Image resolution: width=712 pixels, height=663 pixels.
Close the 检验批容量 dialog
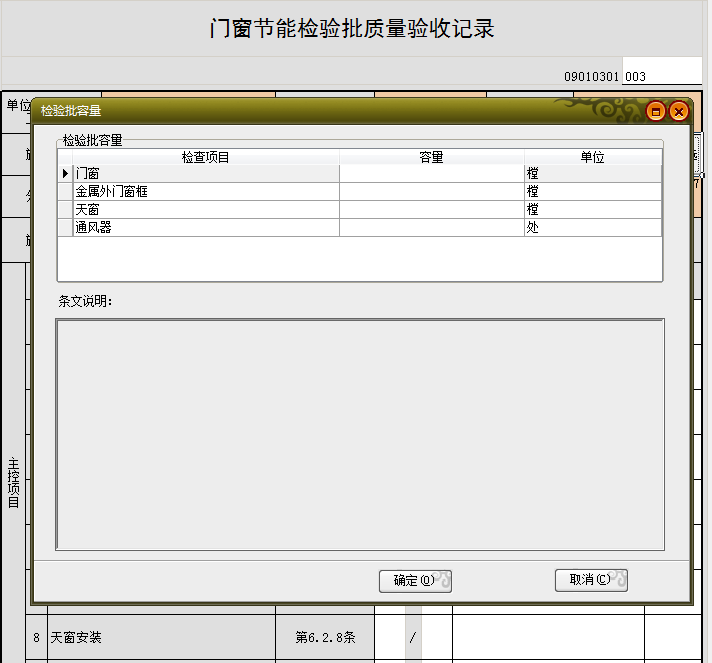pyautogui.click(x=679, y=111)
